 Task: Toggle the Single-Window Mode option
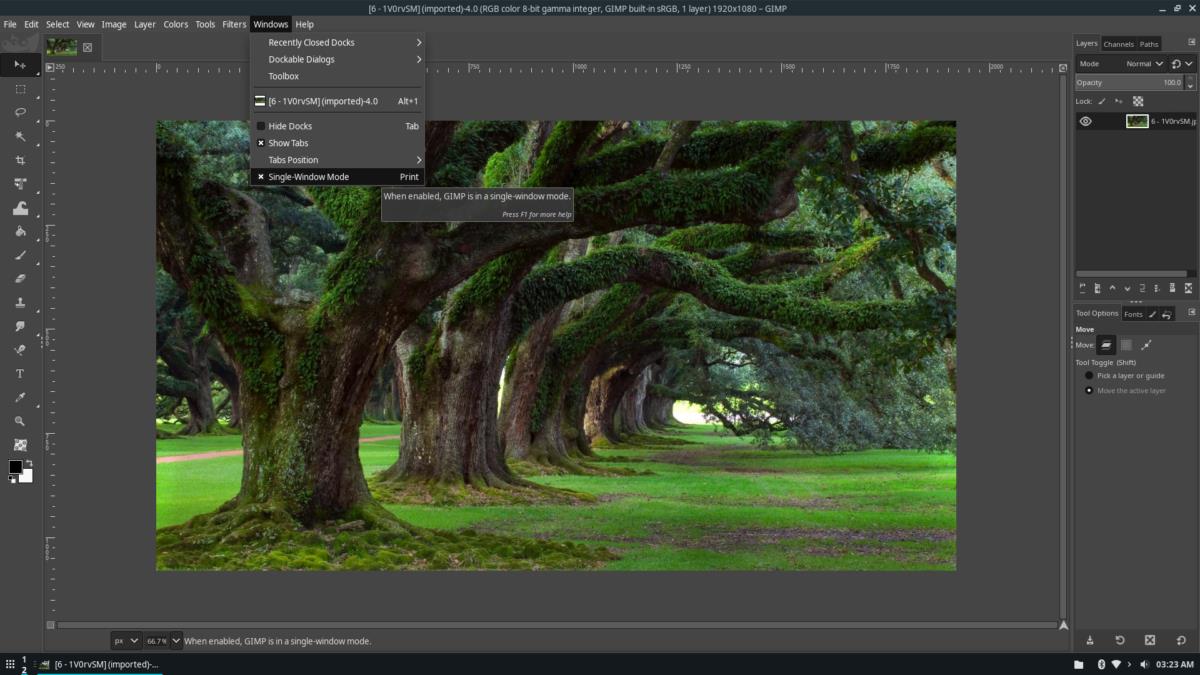[x=308, y=177]
